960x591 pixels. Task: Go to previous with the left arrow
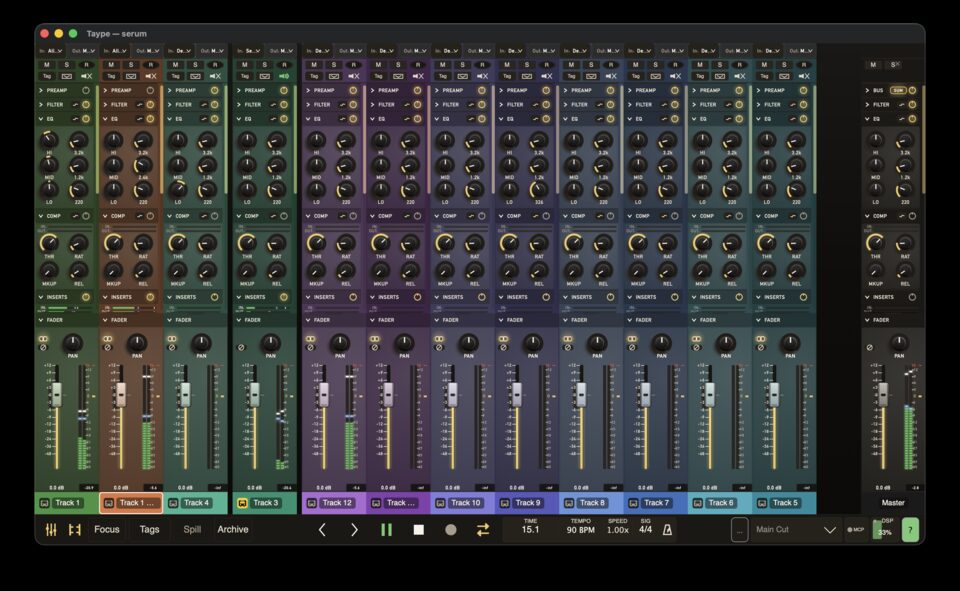(x=322, y=530)
